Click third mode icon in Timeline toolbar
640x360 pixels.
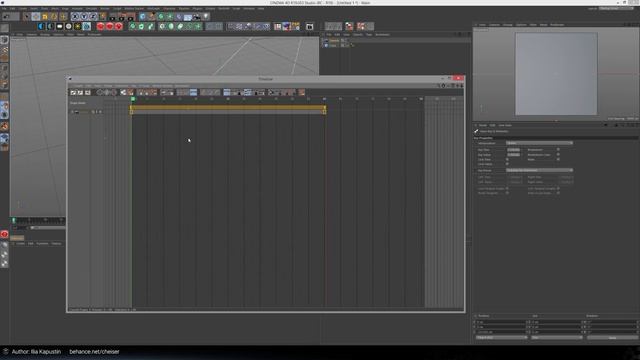coord(87,93)
